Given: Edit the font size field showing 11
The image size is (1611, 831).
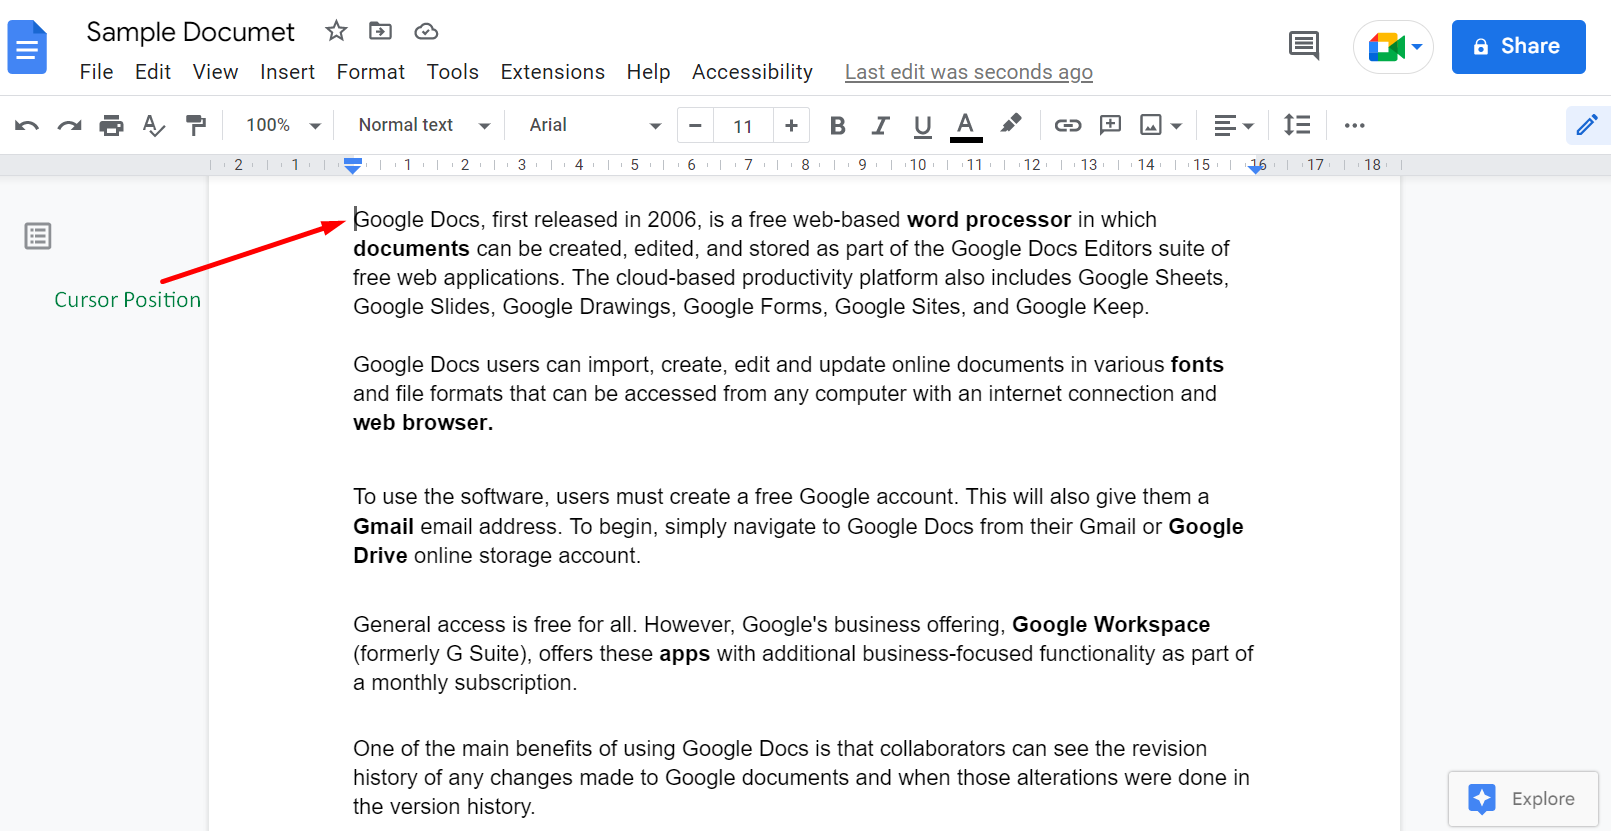Looking at the screenshot, I should (743, 126).
